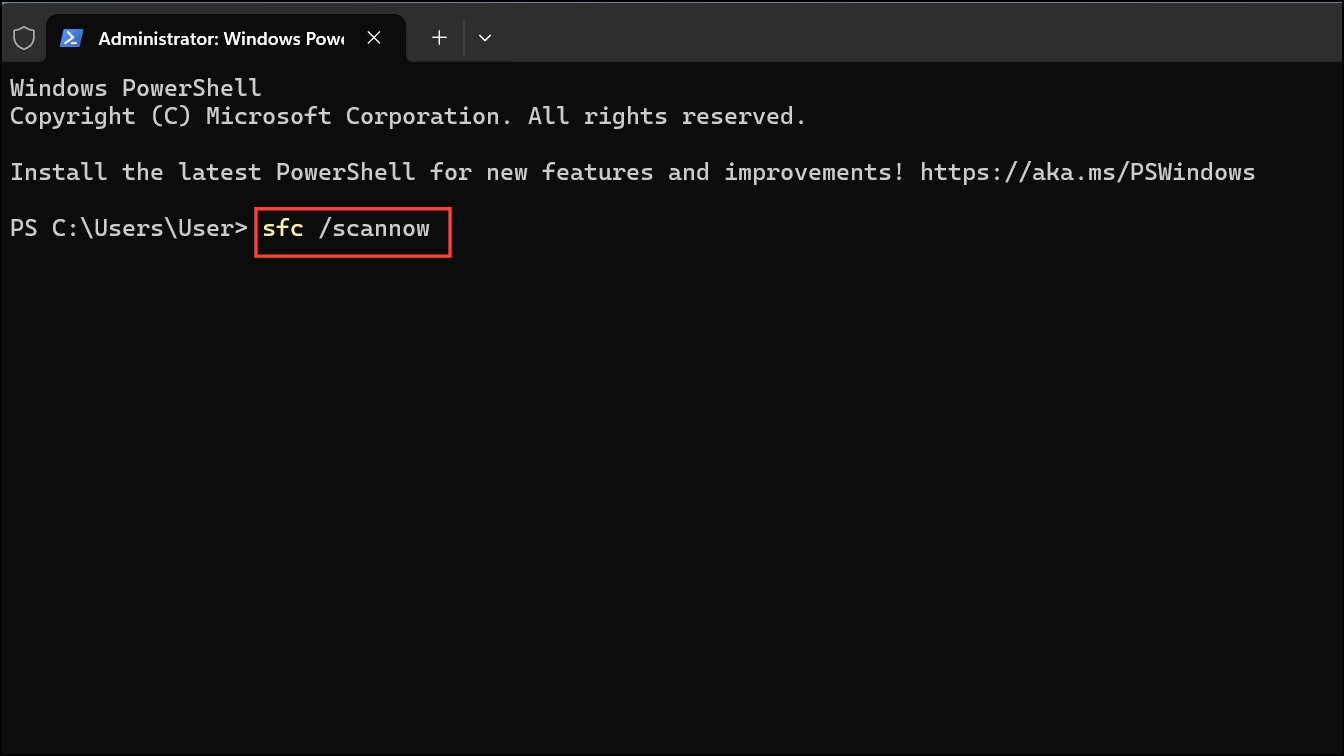Click the Copyright (C) Microsoft Corporation line
The image size is (1344, 756).
pos(408,116)
